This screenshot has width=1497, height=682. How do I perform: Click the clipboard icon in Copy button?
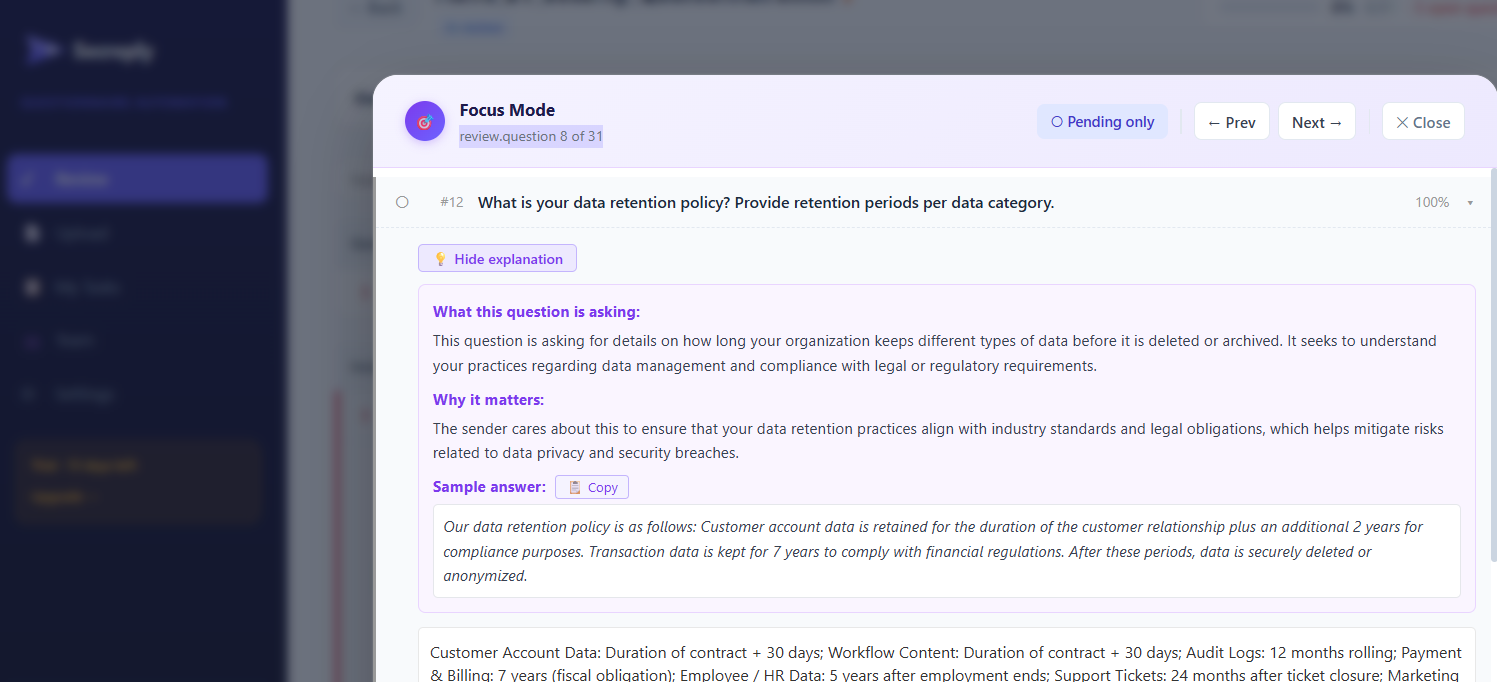pos(575,487)
